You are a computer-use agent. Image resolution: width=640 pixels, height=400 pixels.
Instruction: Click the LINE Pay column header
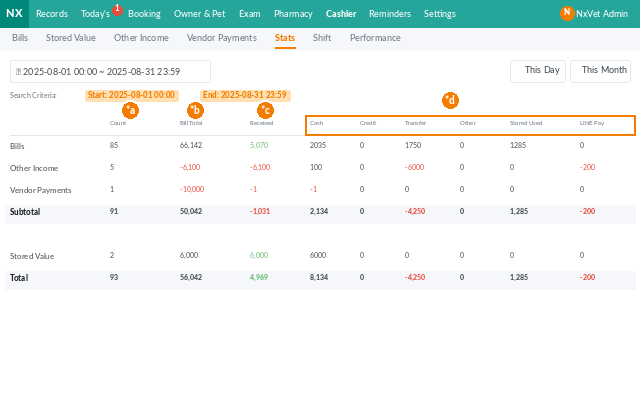592,123
